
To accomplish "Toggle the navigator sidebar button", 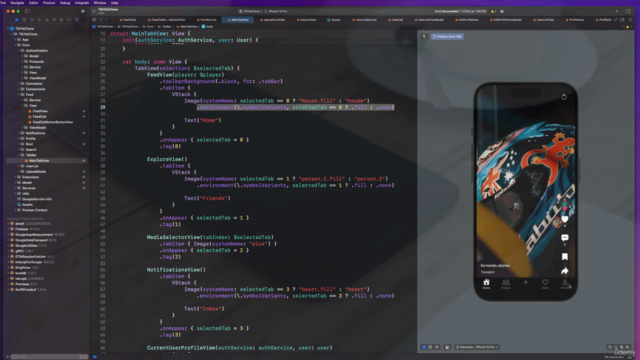I will 28,11.
